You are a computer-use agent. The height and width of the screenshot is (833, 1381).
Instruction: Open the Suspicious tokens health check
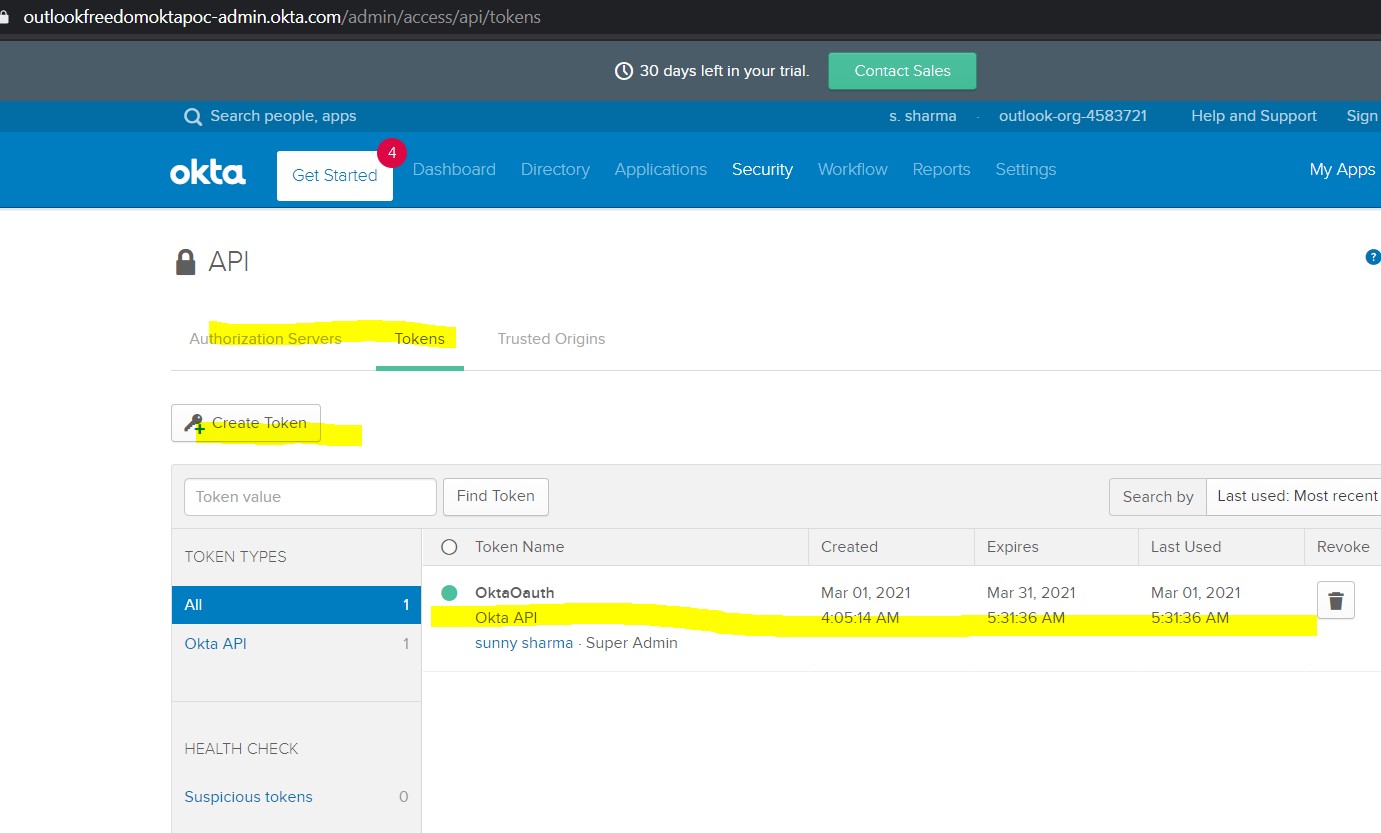click(x=248, y=797)
